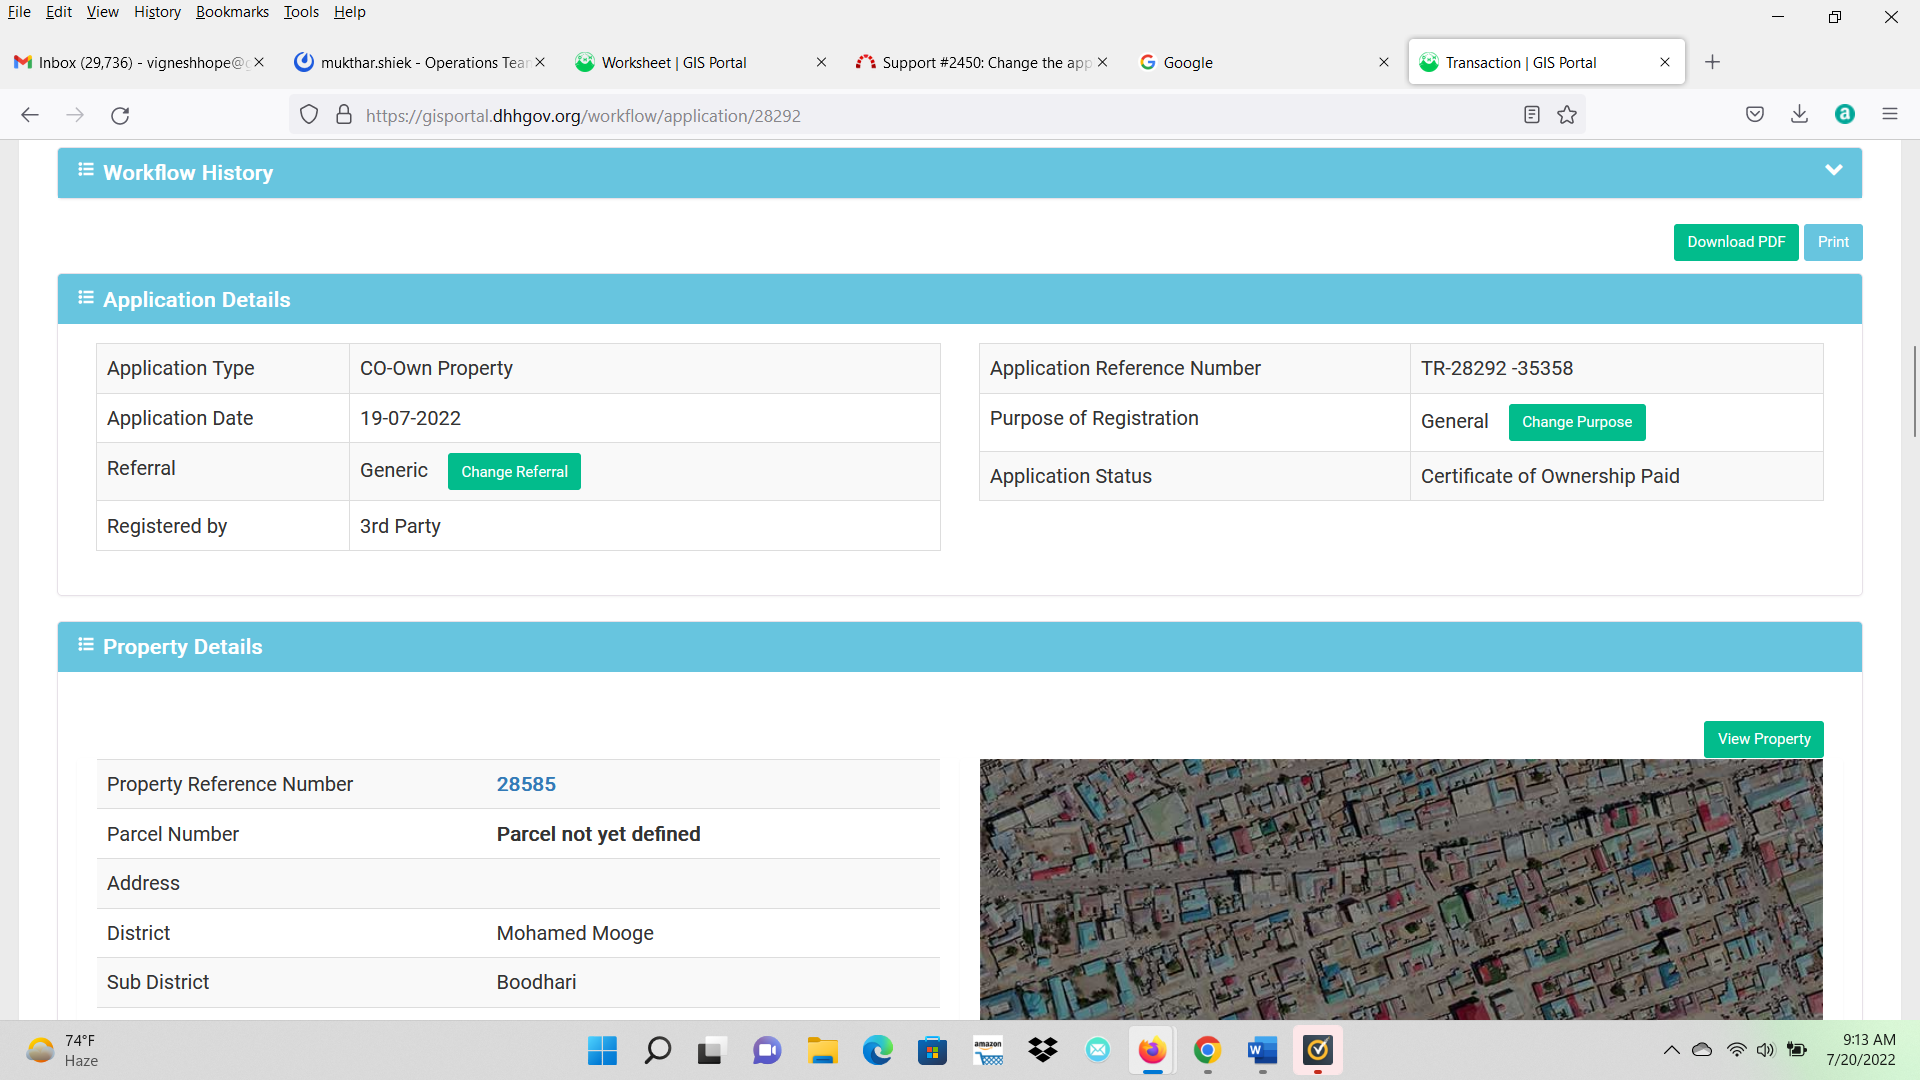This screenshot has height=1080, width=1920.
Task: Open the Firefox Downloads panel
Action: pos(1799,114)
